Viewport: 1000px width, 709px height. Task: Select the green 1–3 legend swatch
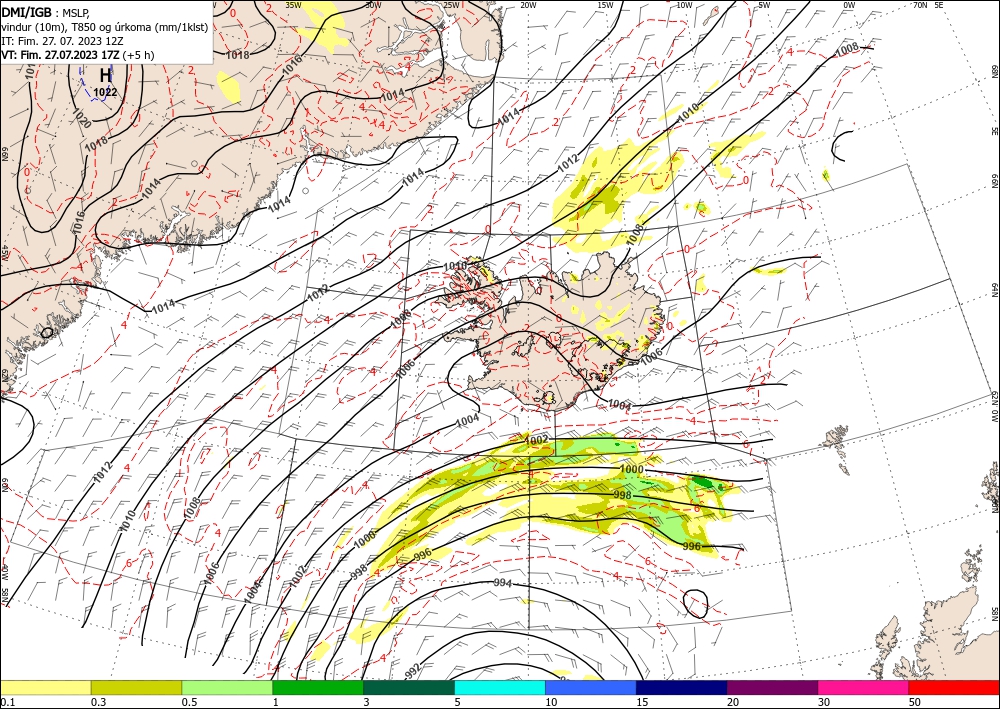click(x=318, y=687)
